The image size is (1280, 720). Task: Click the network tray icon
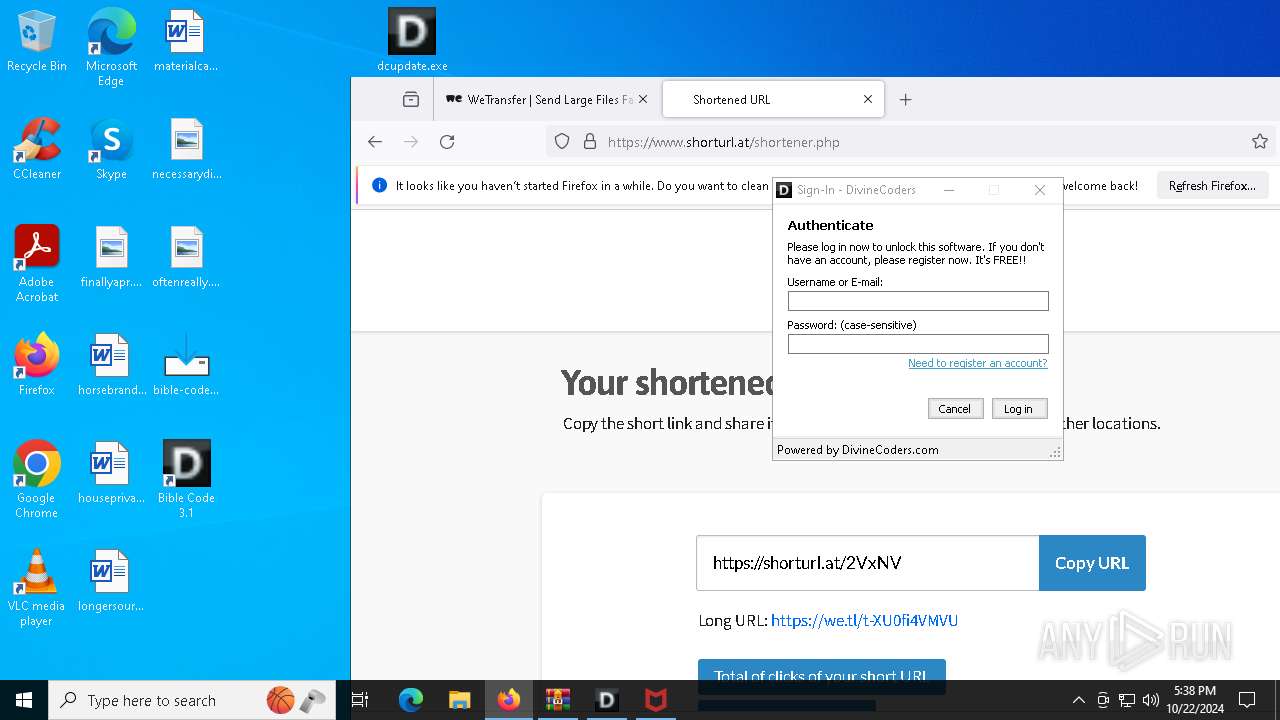tap(1127, 700)
